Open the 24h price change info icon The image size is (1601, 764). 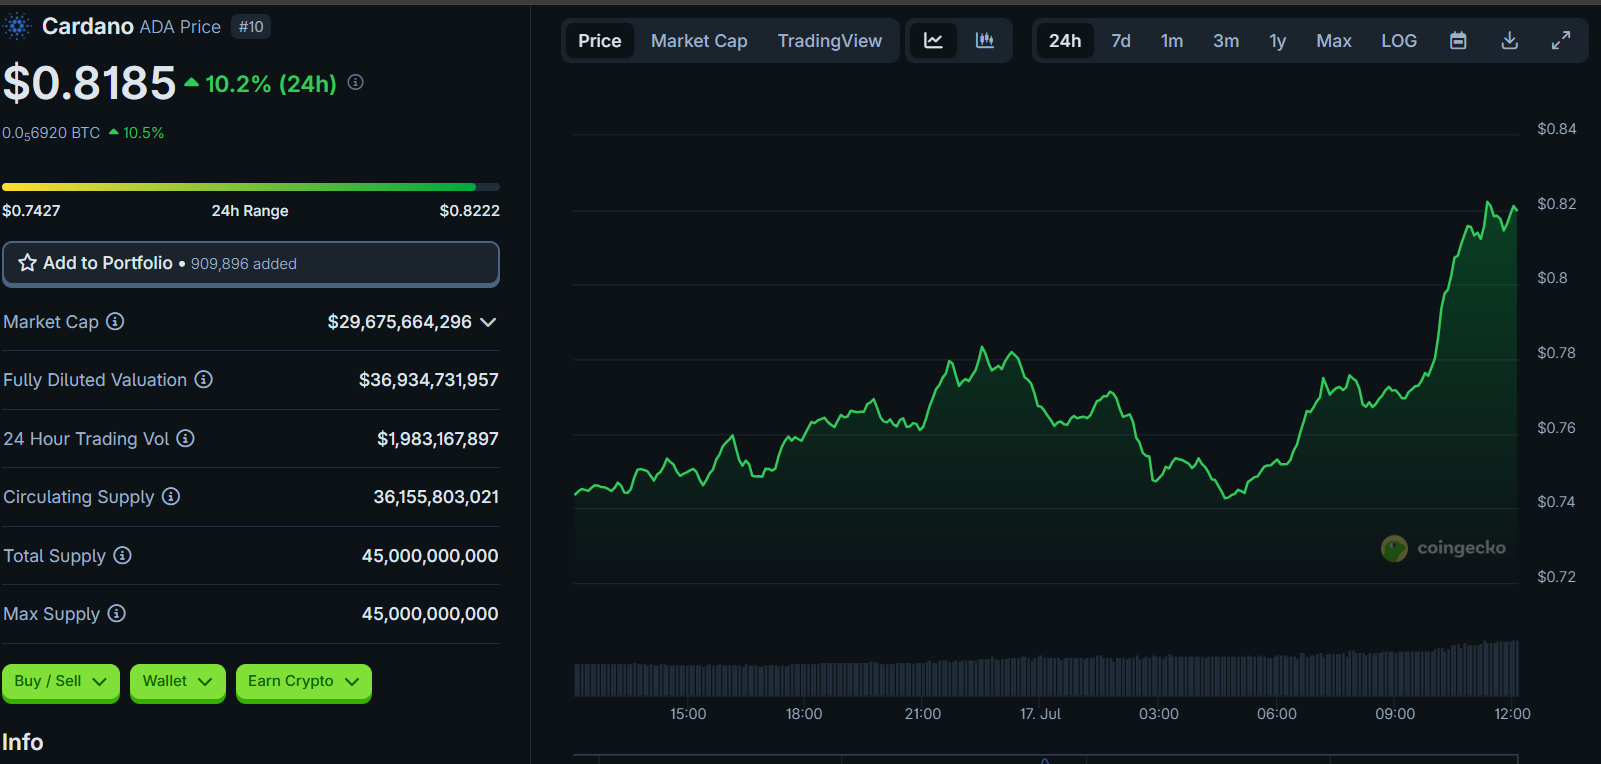click(x=355, y=83)
